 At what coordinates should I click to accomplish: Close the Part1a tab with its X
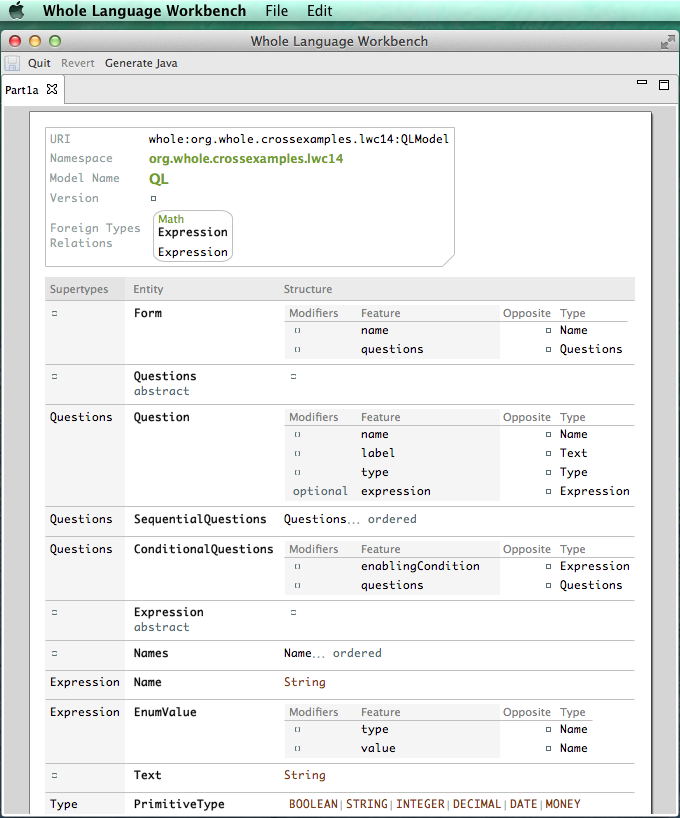52,89
